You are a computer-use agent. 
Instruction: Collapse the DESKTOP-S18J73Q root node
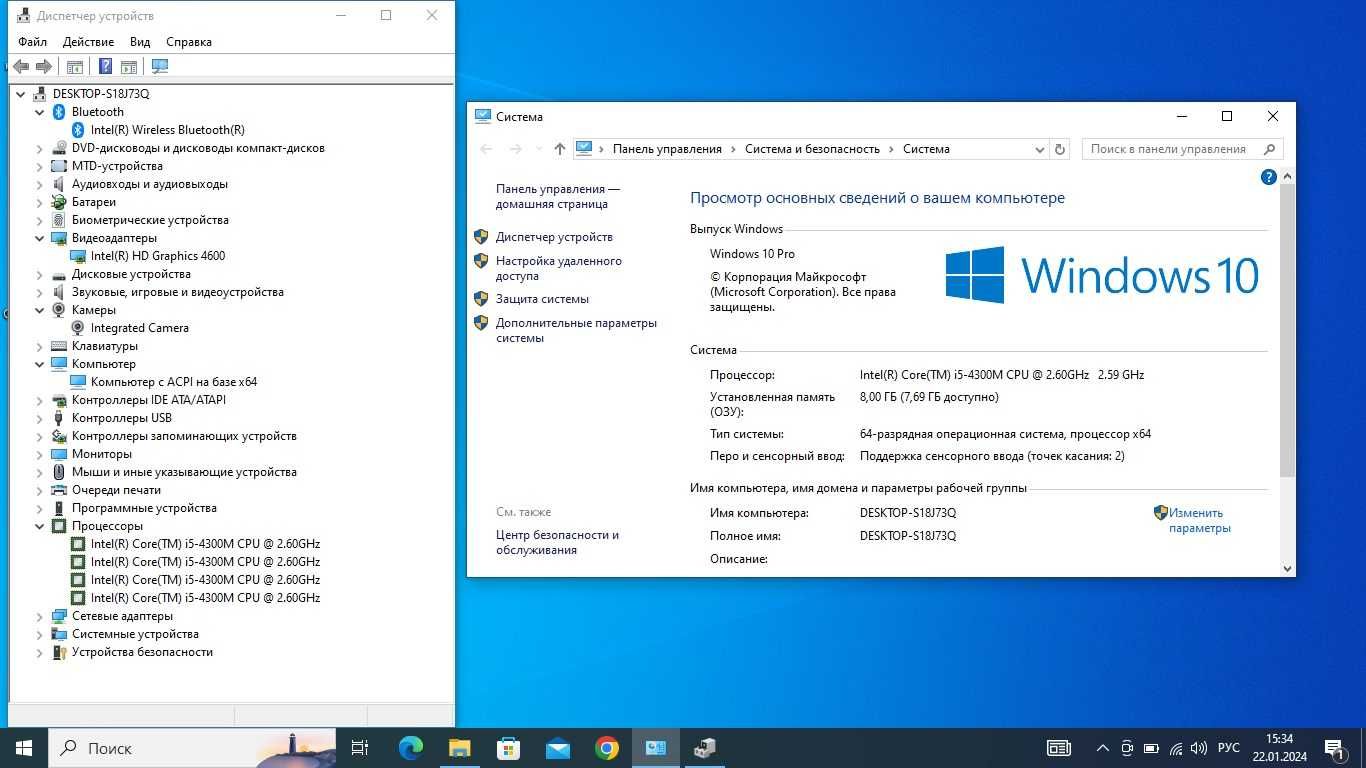[21, 94]
